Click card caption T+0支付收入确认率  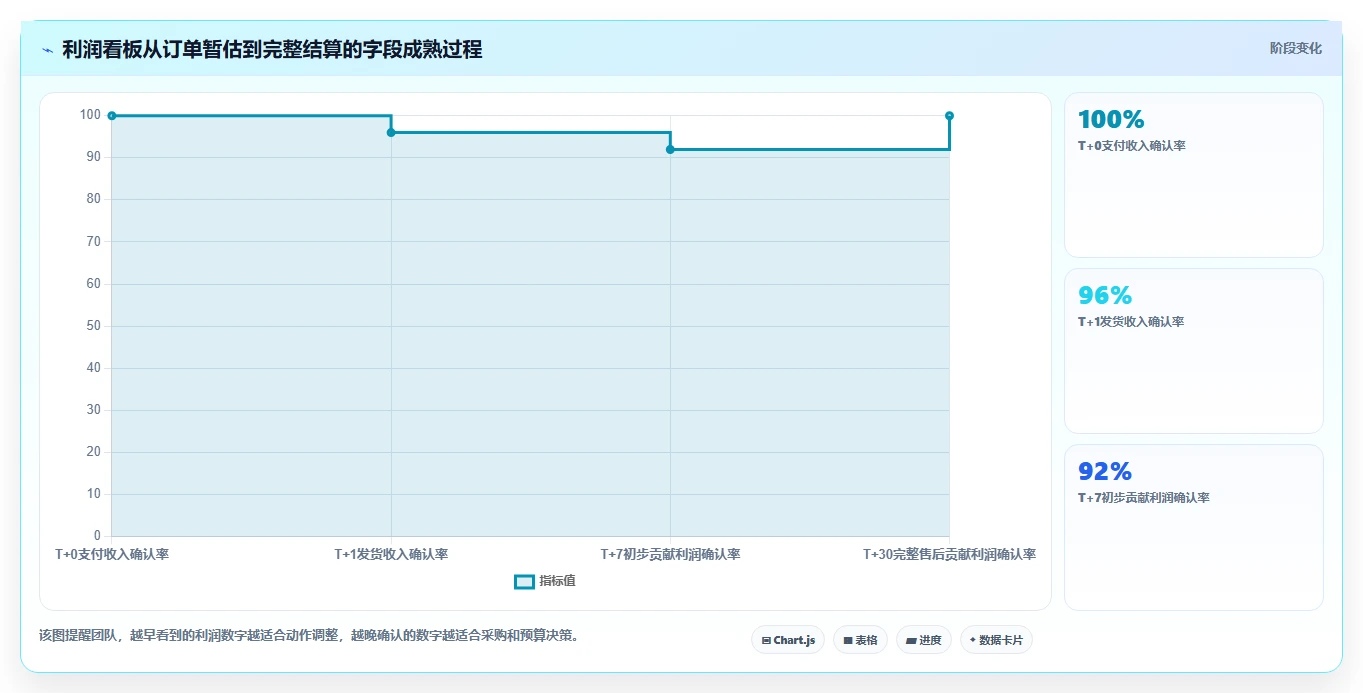click(1131, 146)
